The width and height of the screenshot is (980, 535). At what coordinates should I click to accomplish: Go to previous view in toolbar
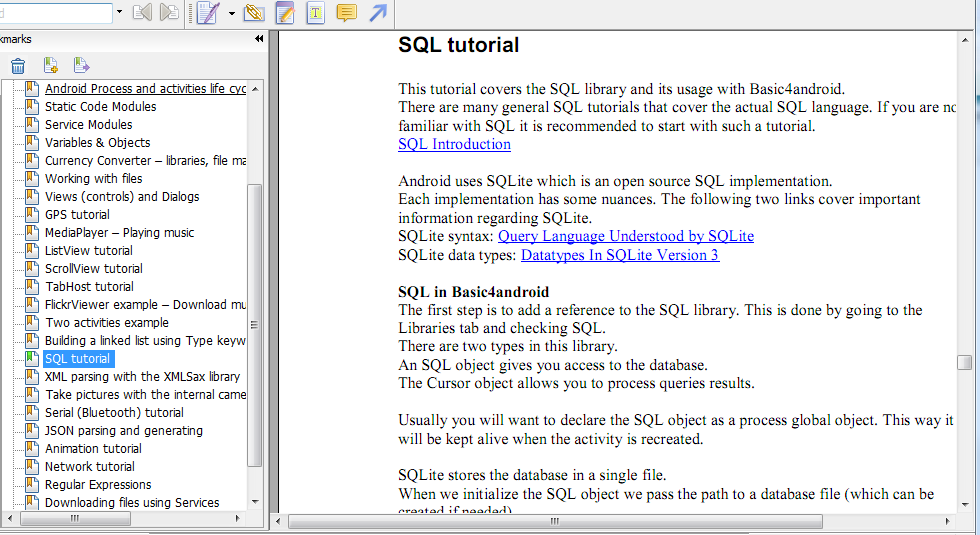click(142, 12)
